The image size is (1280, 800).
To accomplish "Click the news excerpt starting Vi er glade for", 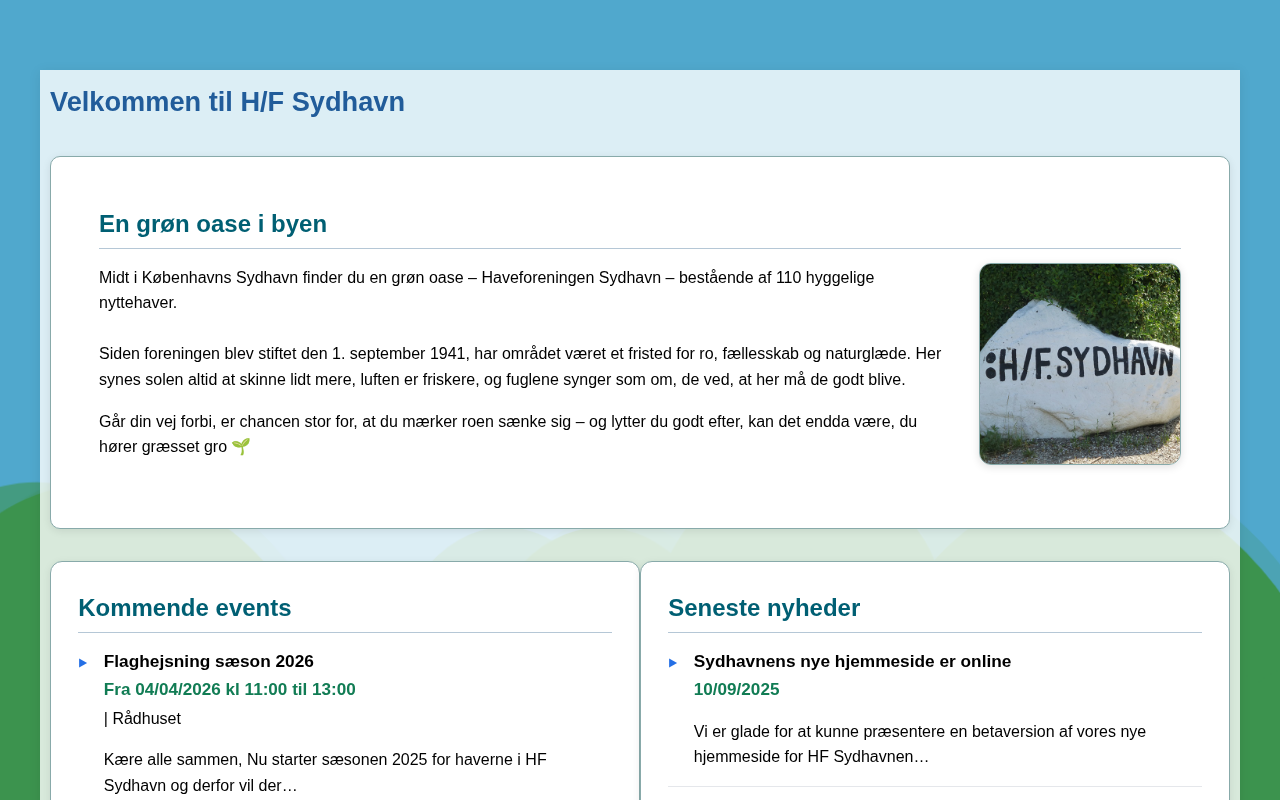I will (920, 744).
